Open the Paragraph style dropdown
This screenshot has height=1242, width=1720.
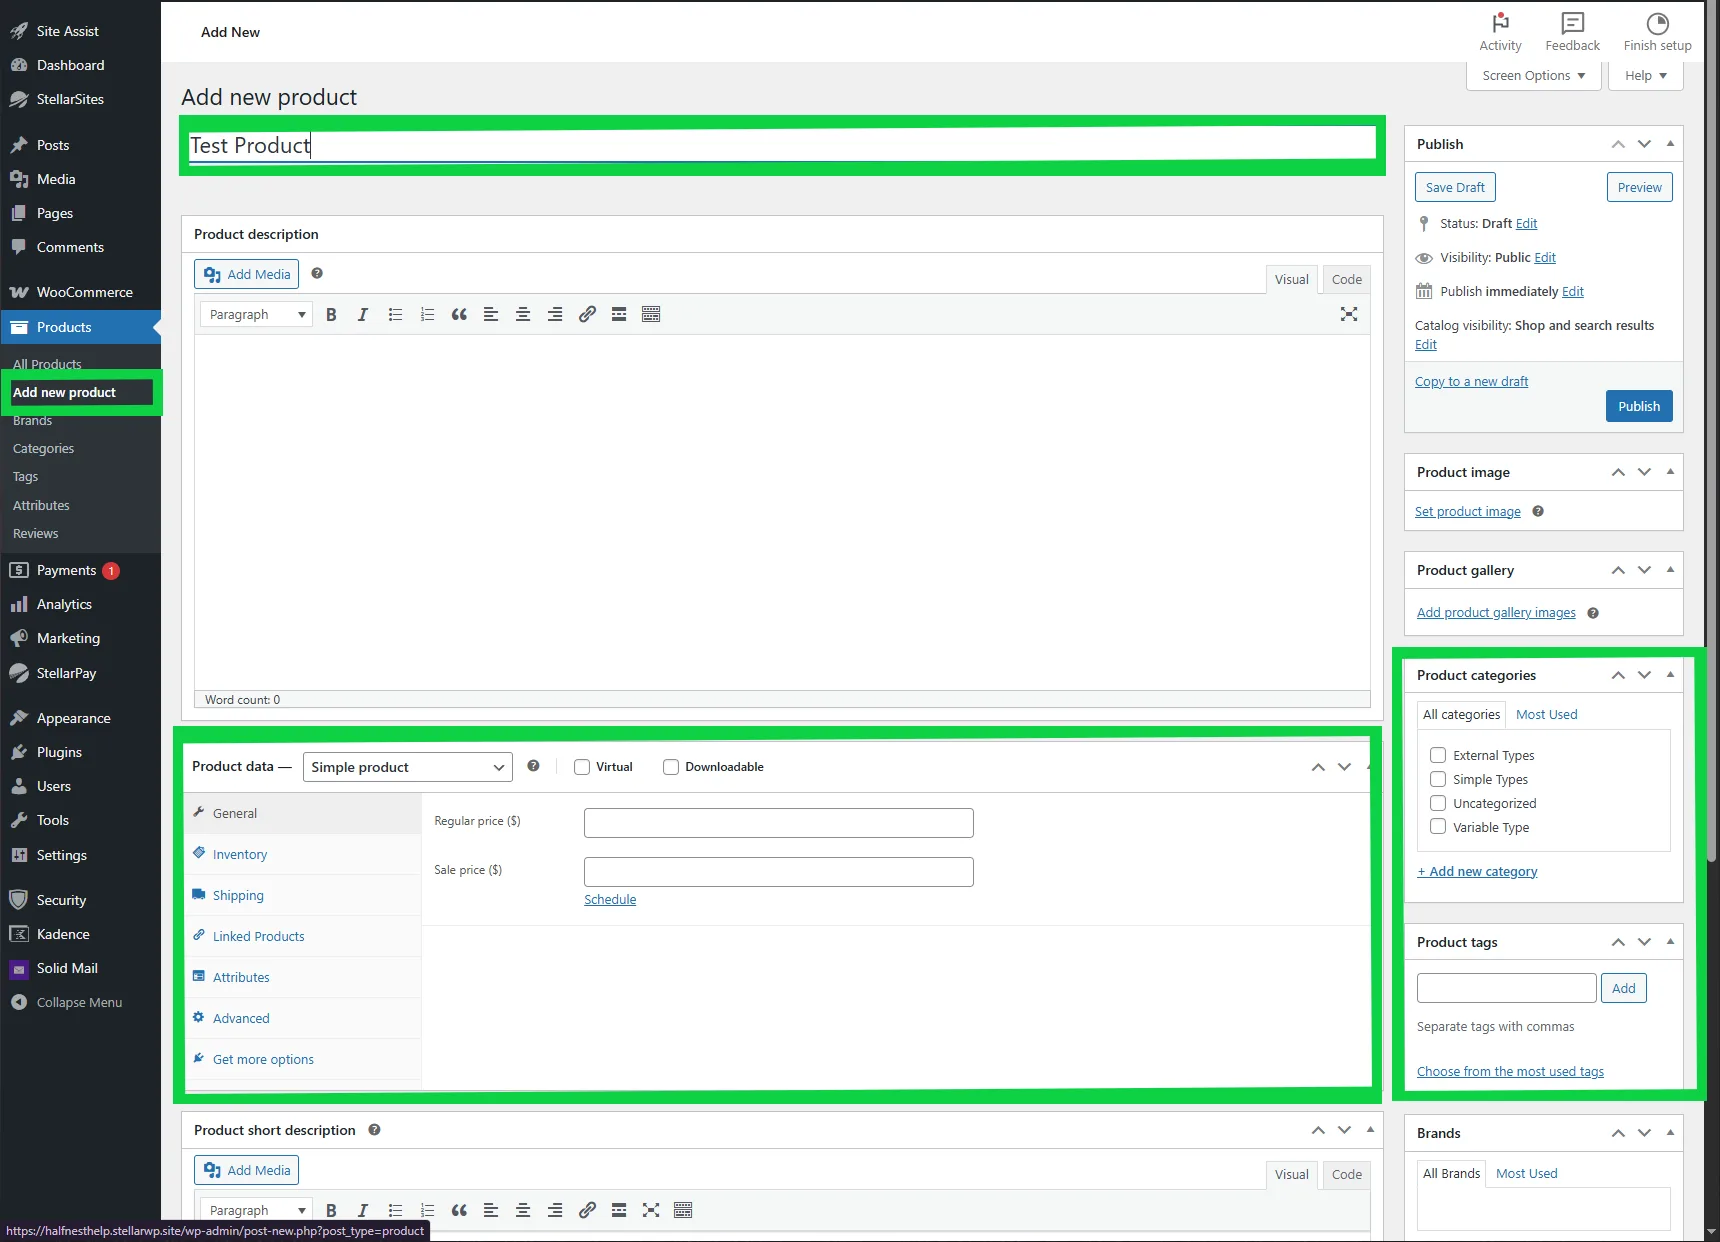point(254,314)
